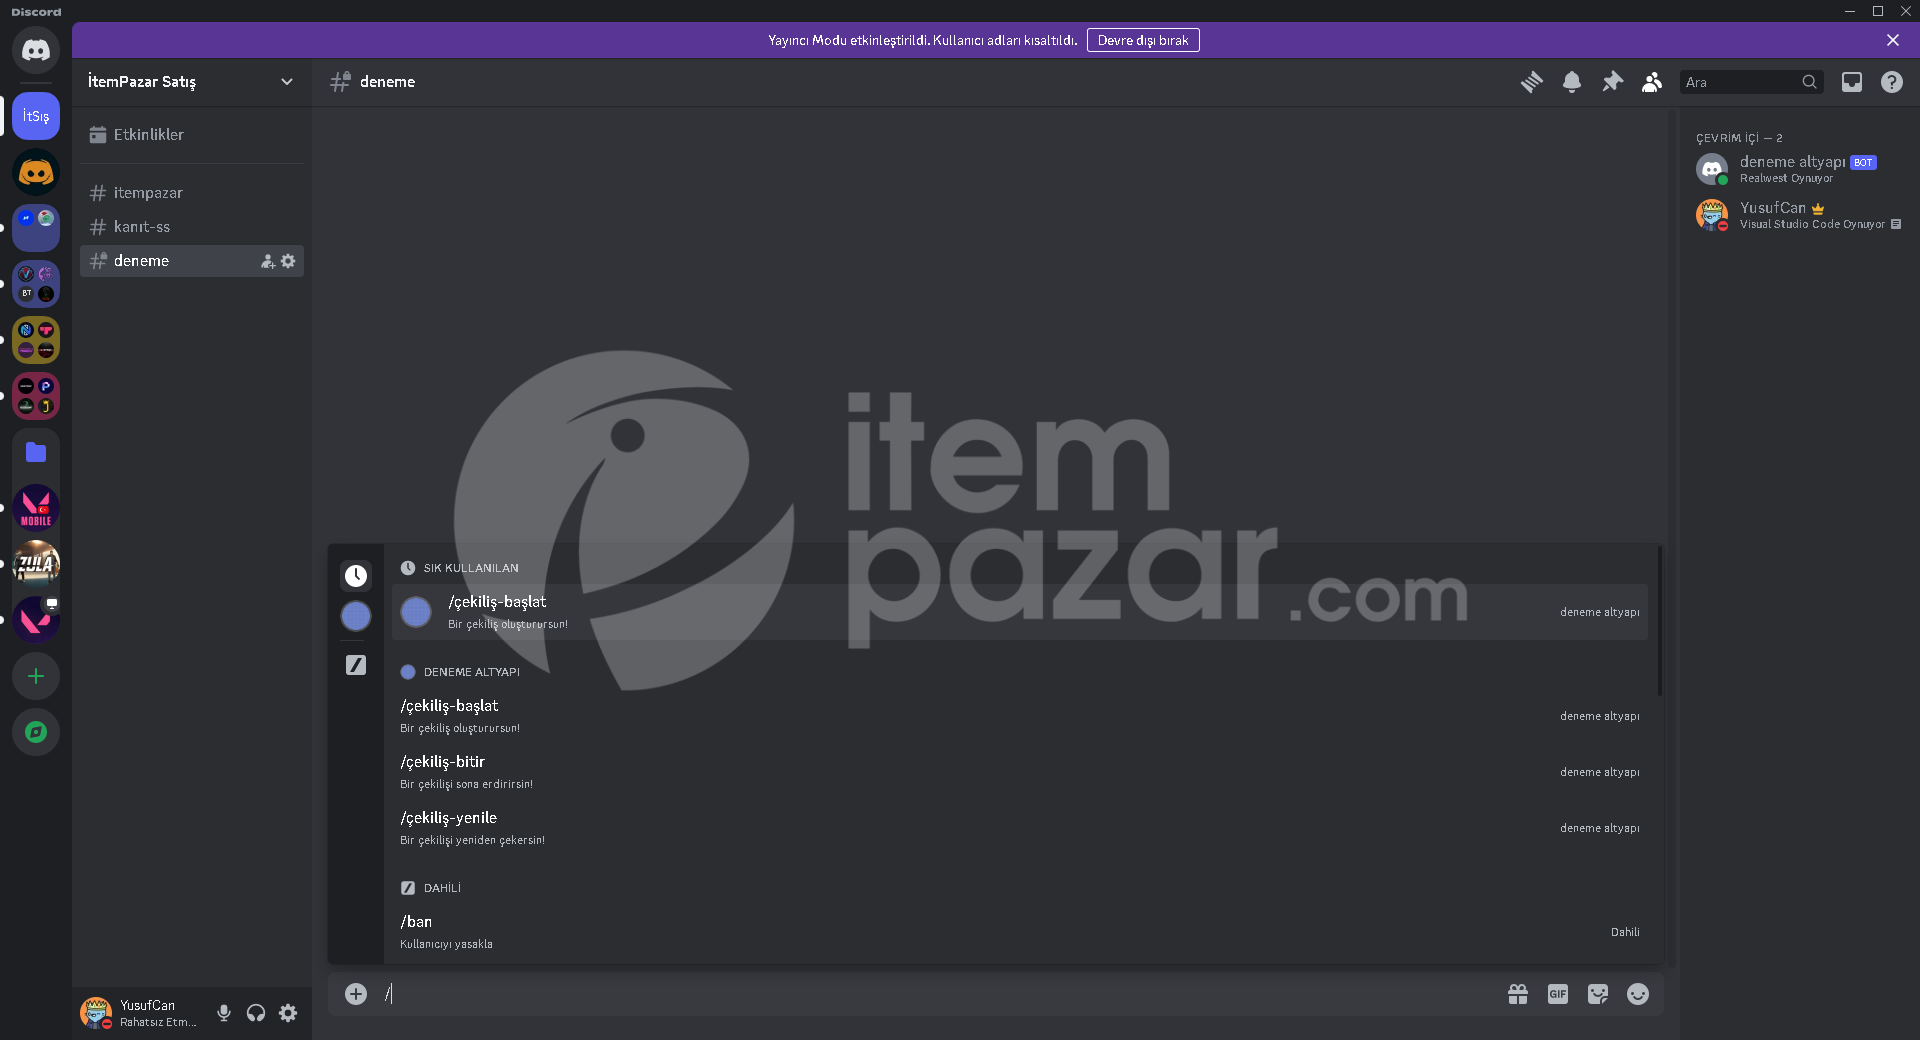The height and width of the screenshot is (1040, 1920).
Task: Open the inbox icon
Action: pos(1852,82)
